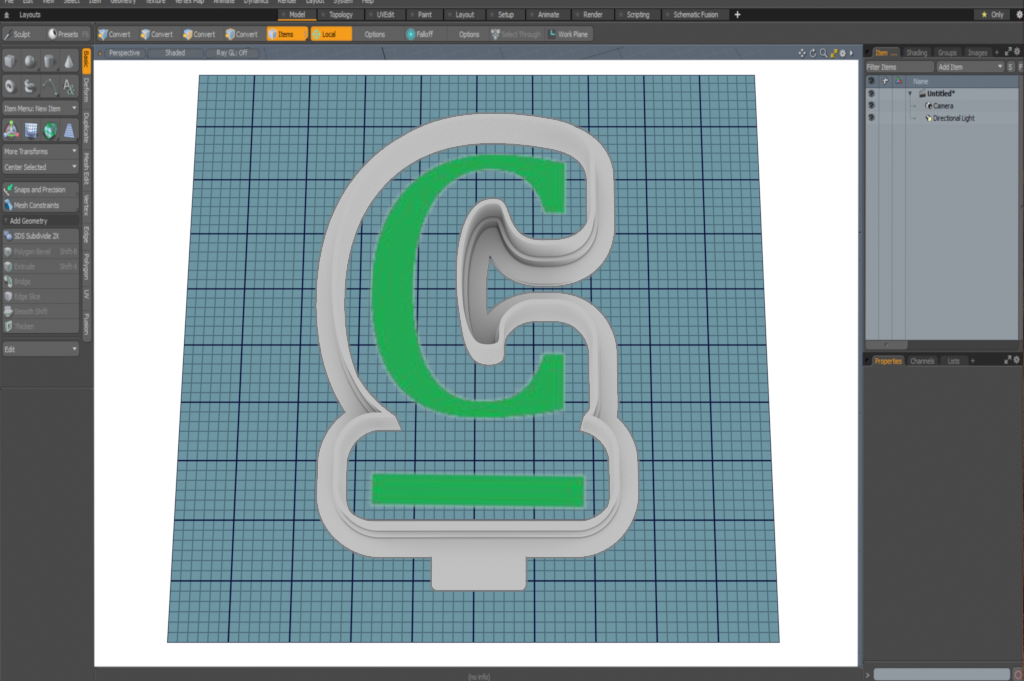Click SDS Subdivide 2X
Image resolution: width=1024 pixels, height=681 pixels.
coord(40,236)
